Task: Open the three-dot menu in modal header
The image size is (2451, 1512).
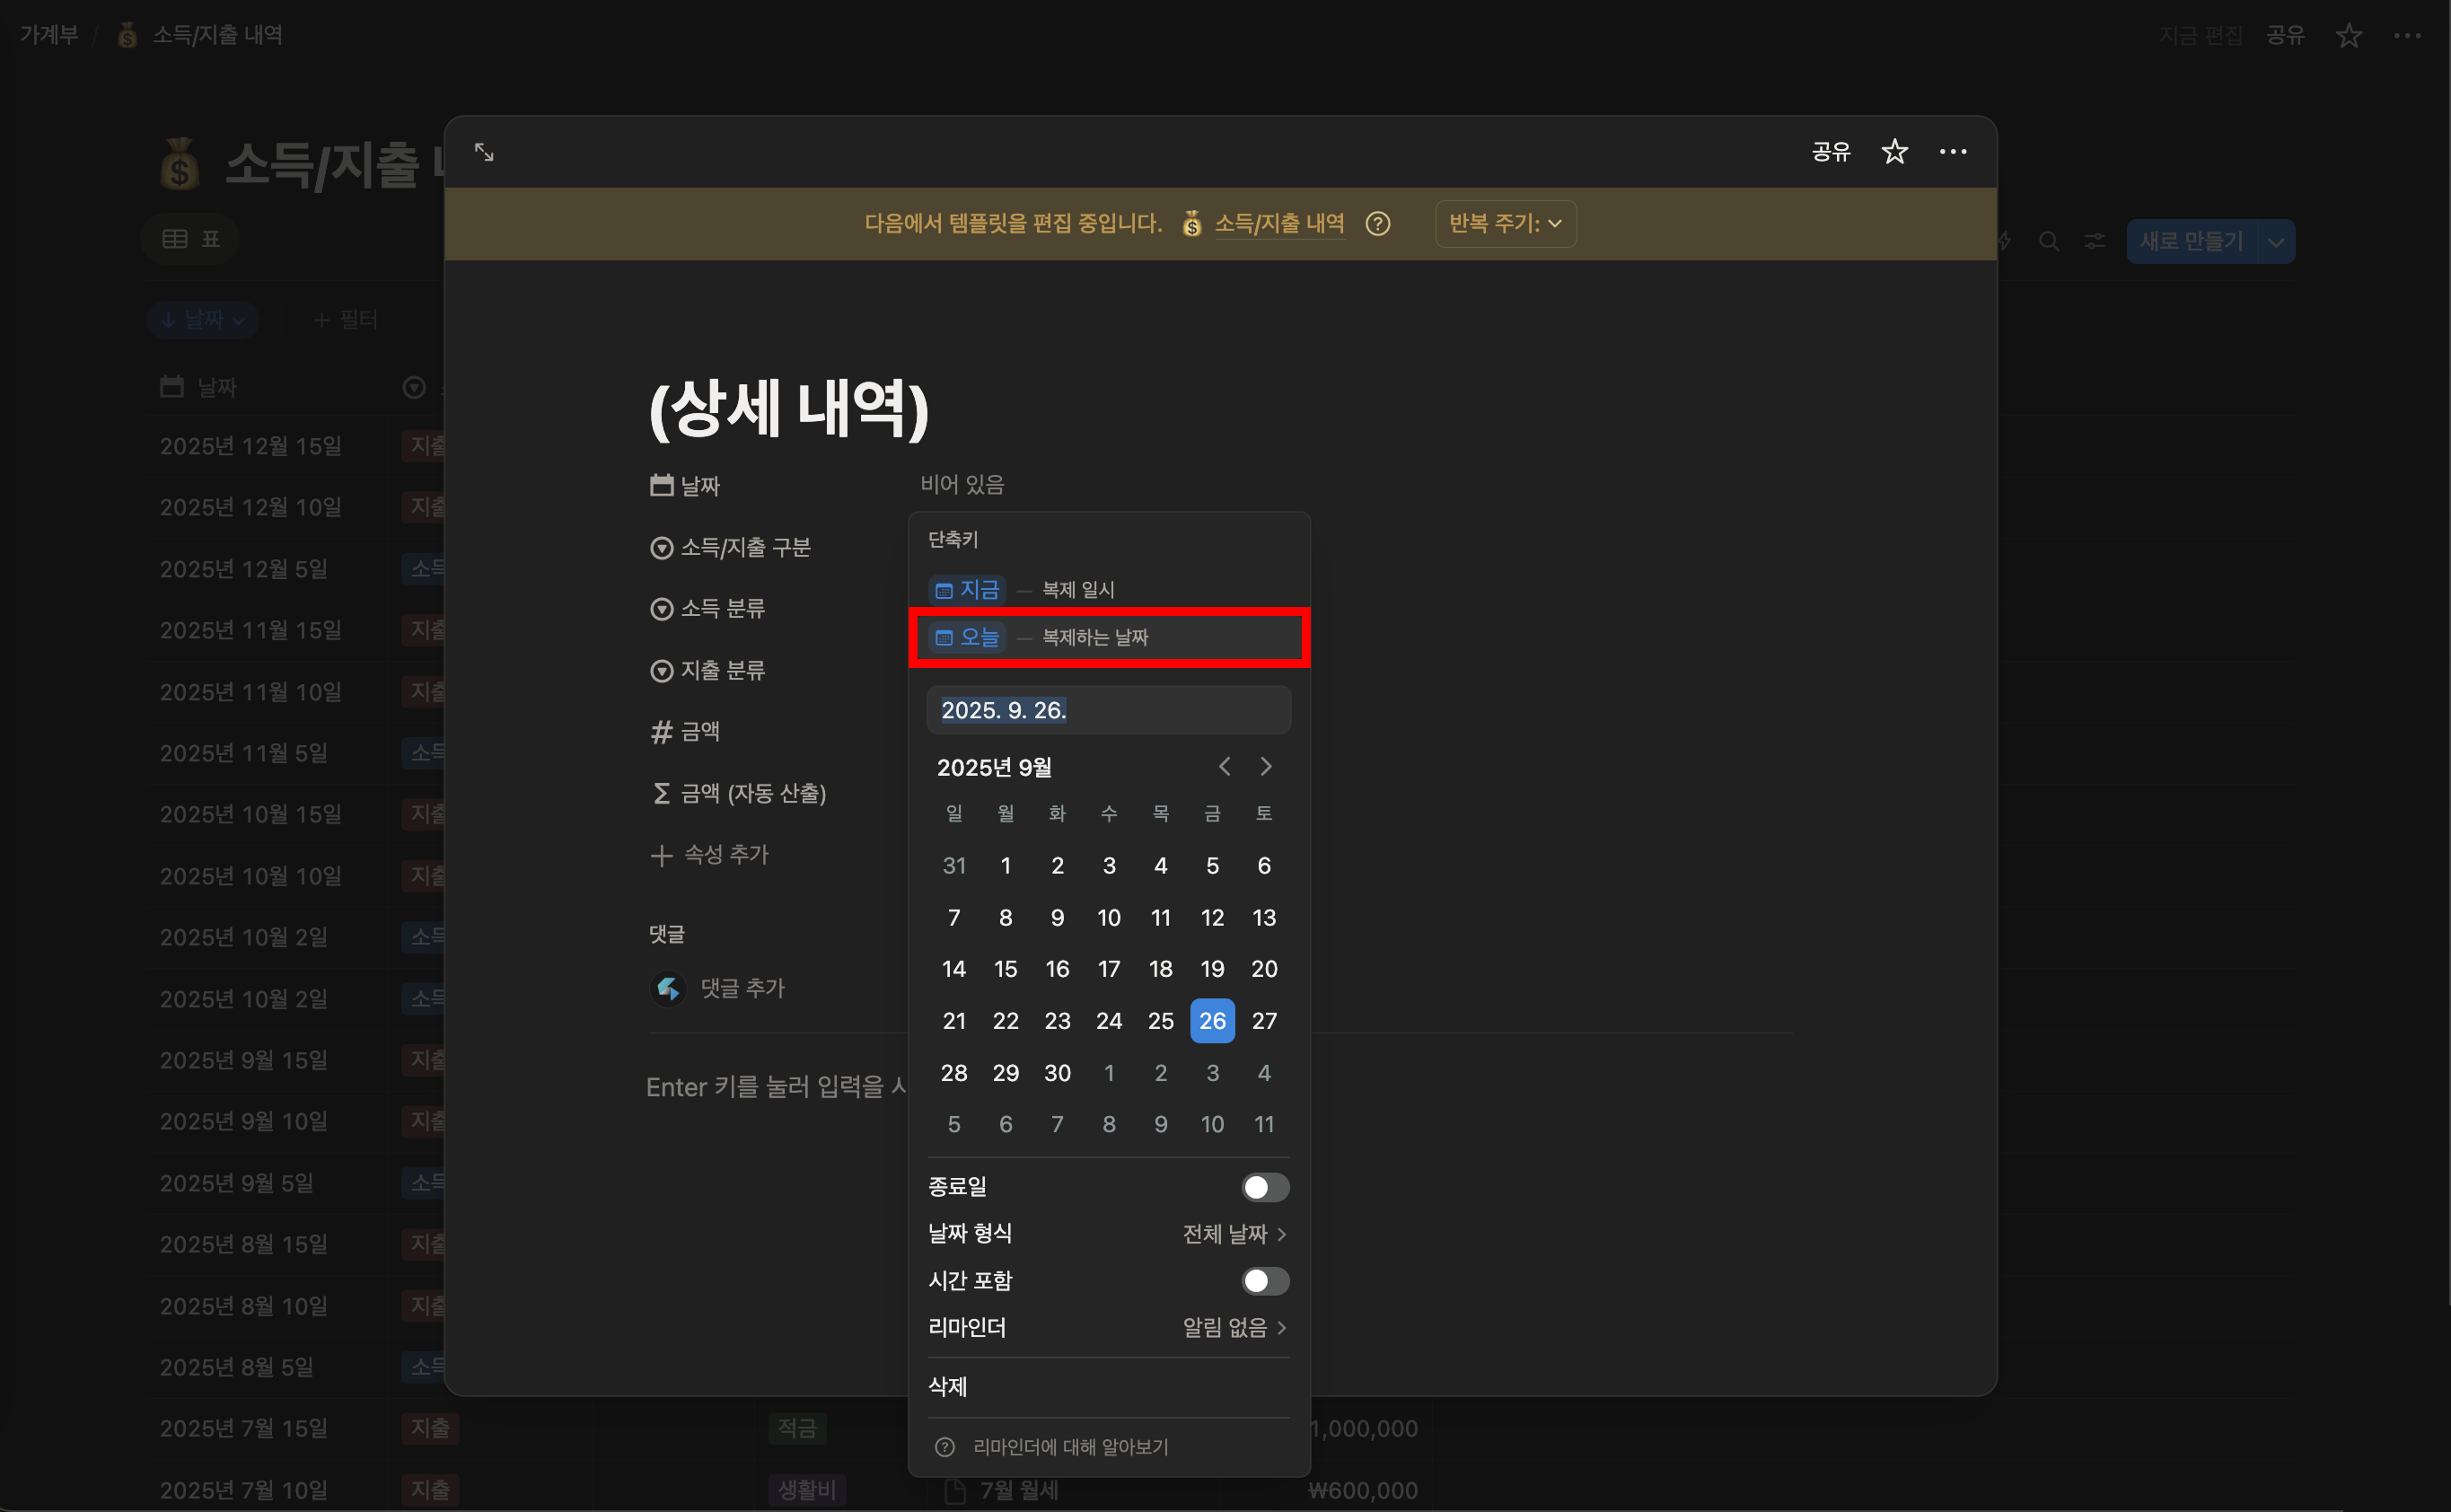Action: tap(1952, 152)
